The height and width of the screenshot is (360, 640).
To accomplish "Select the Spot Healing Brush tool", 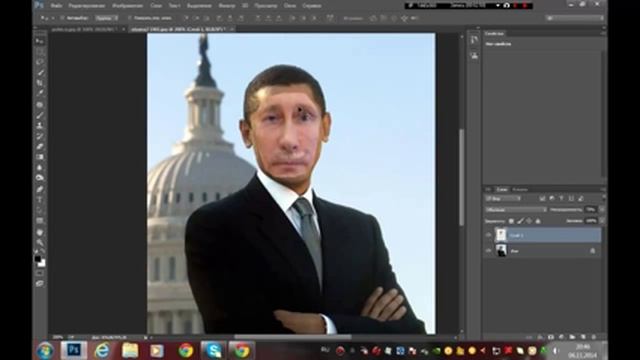I will click(x=40, y=105).
